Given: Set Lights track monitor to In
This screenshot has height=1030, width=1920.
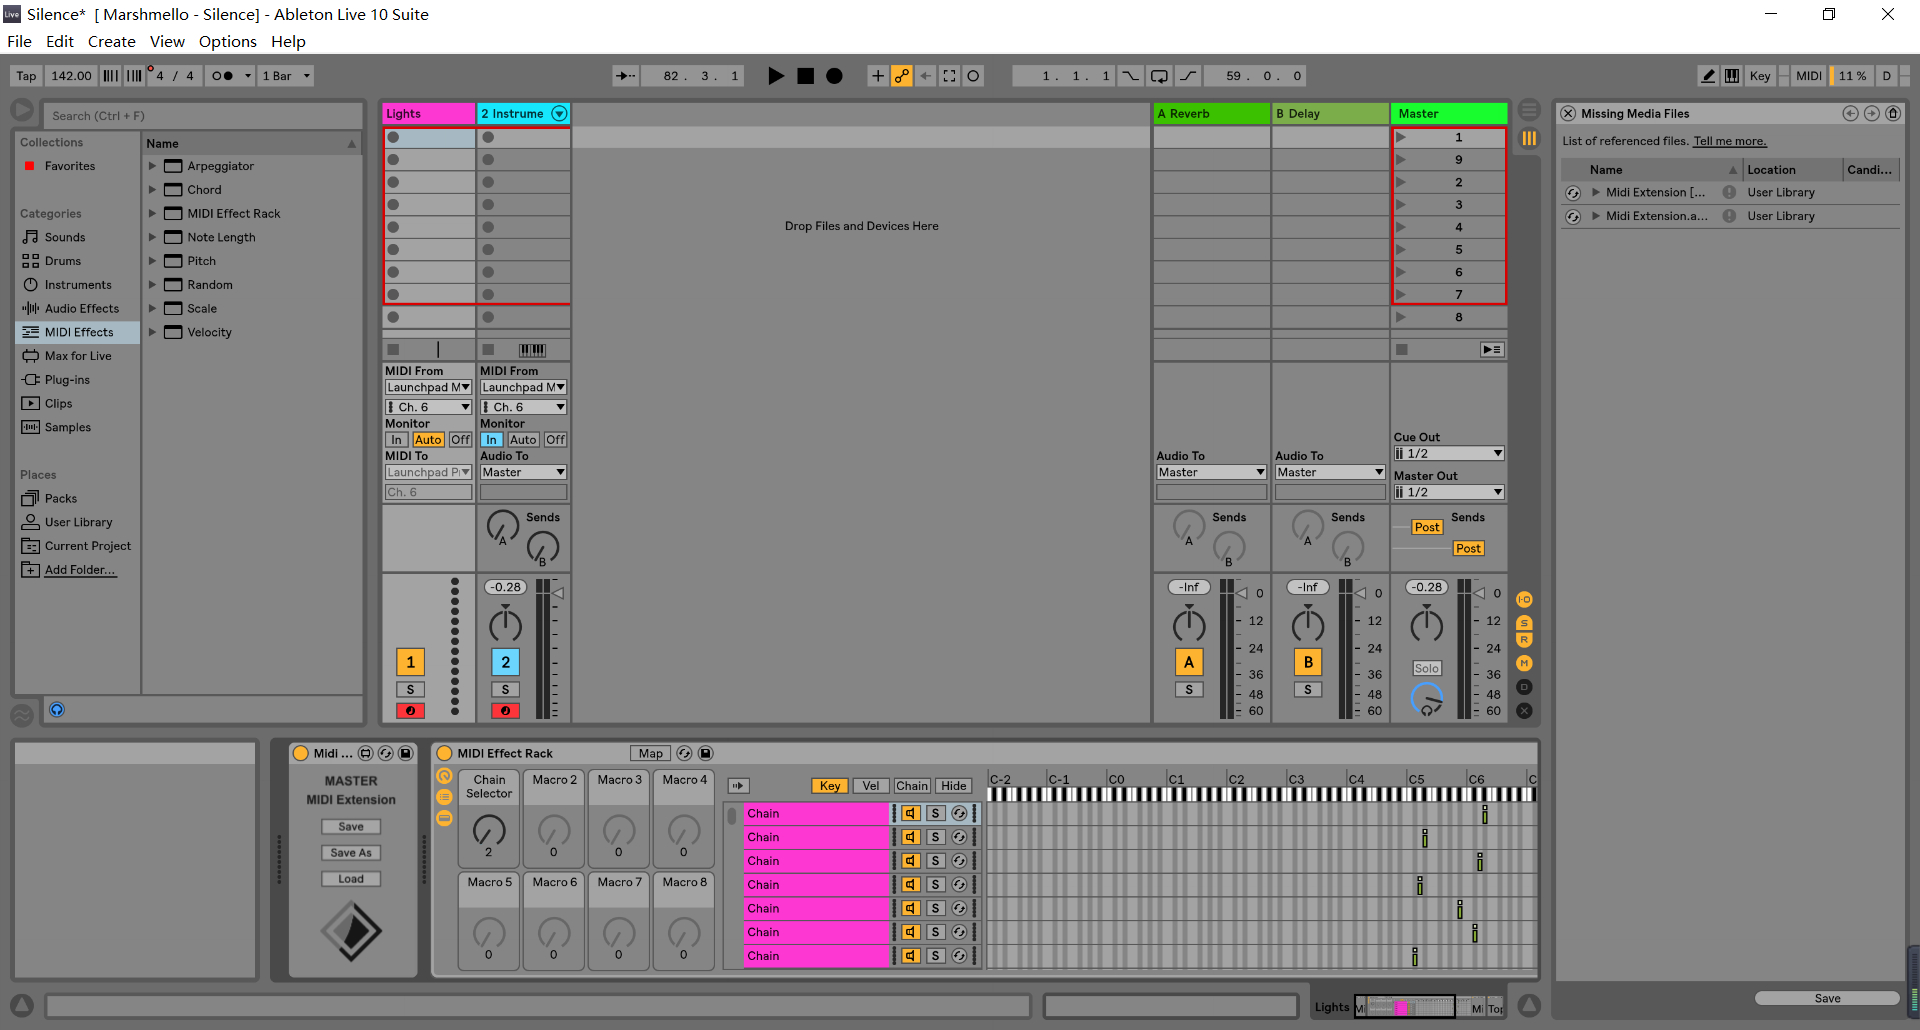Looking at the screenshot, I should coord(397,440).
